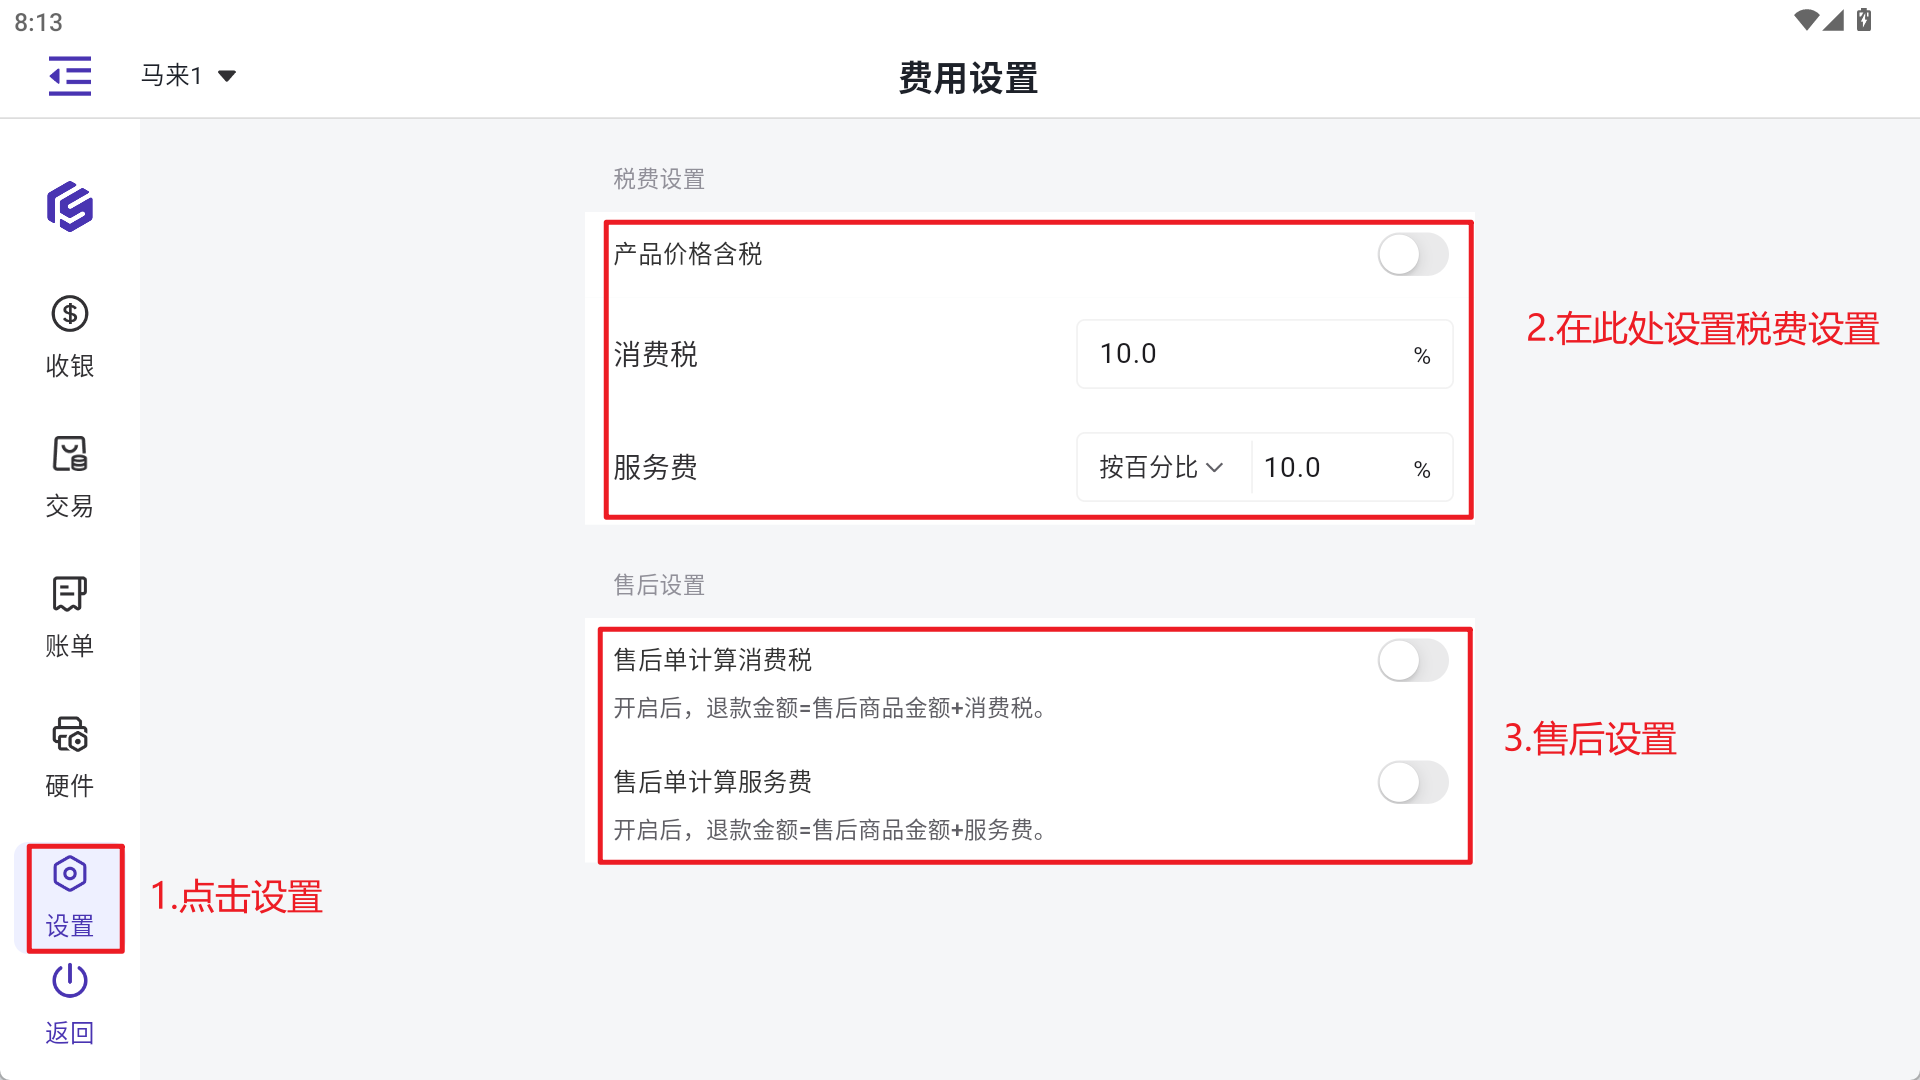Turn on 售后单计算服务费 switch
The width and height of the screenshot is (1920, 1080).
1412,783
